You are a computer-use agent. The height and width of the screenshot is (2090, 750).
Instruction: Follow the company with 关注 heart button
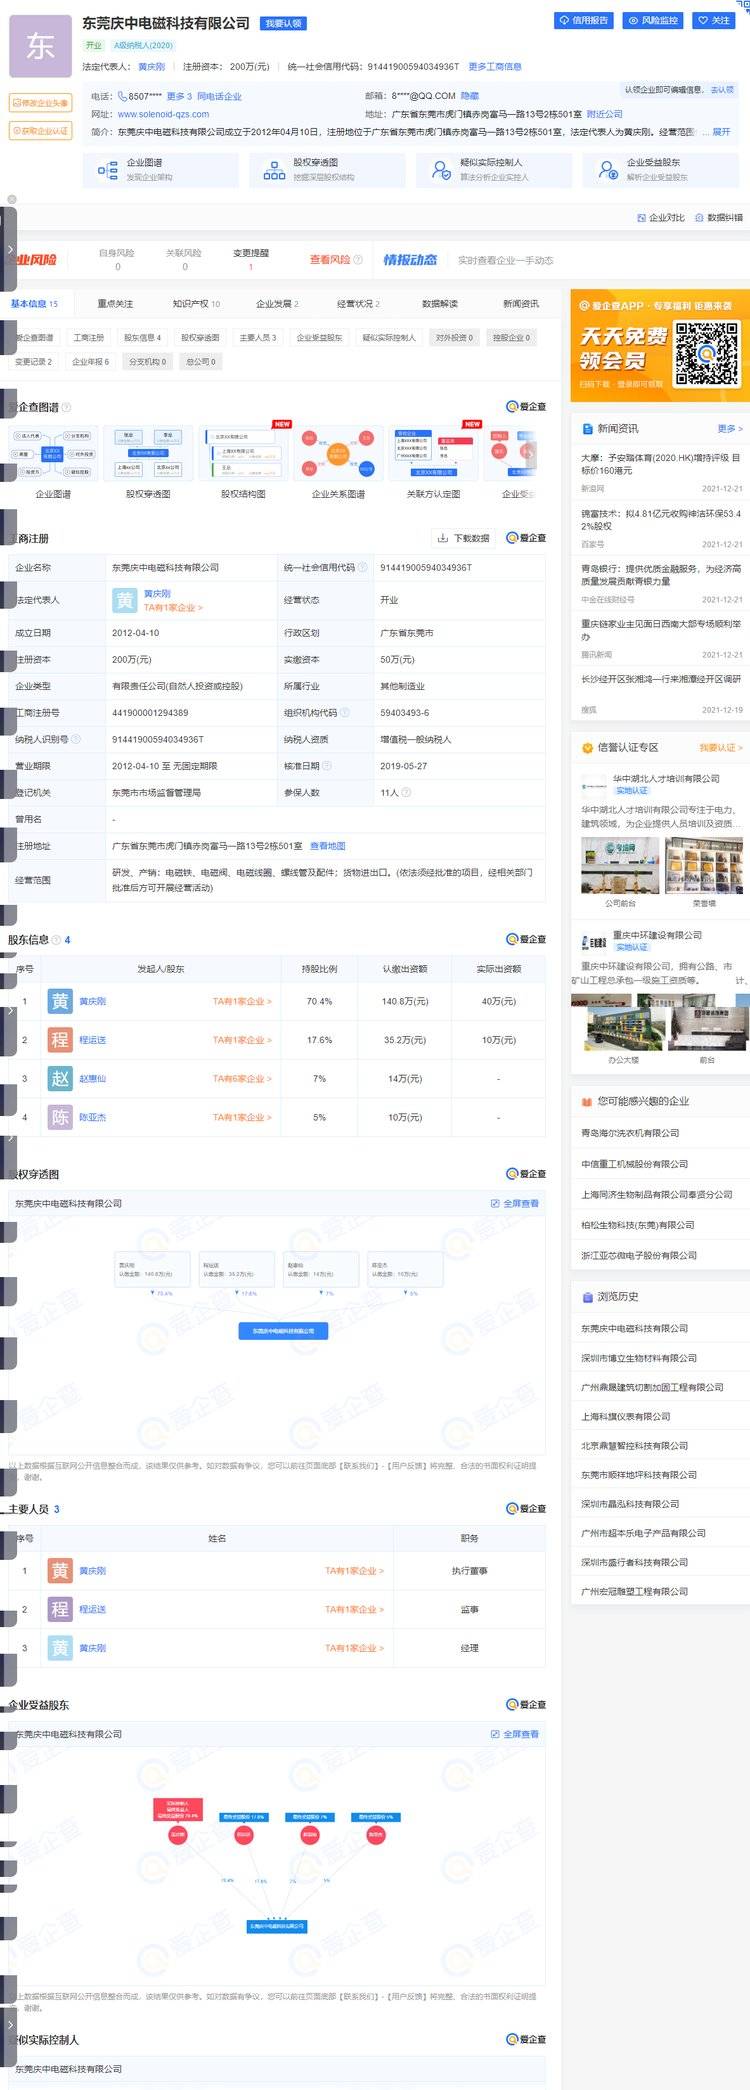click(x=714, y=20)
